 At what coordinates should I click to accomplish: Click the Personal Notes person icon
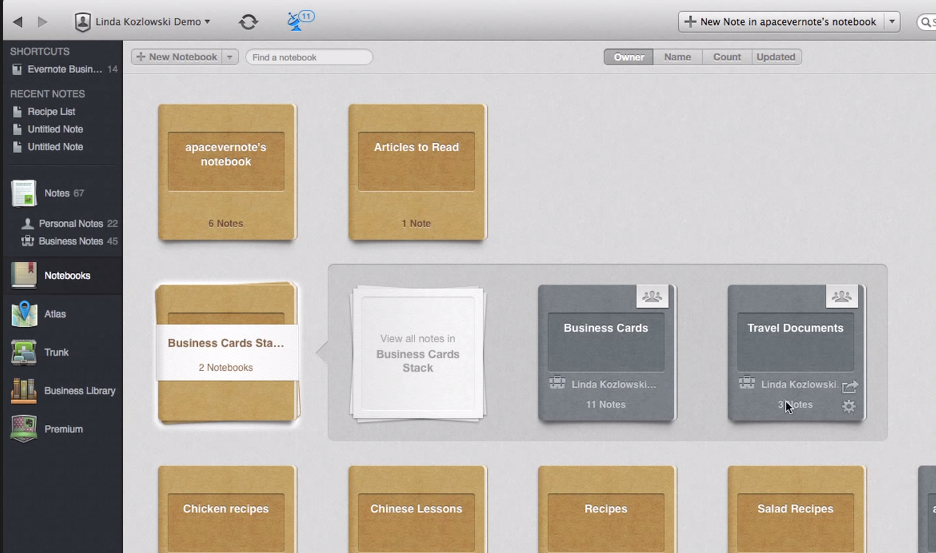point(27,223)
